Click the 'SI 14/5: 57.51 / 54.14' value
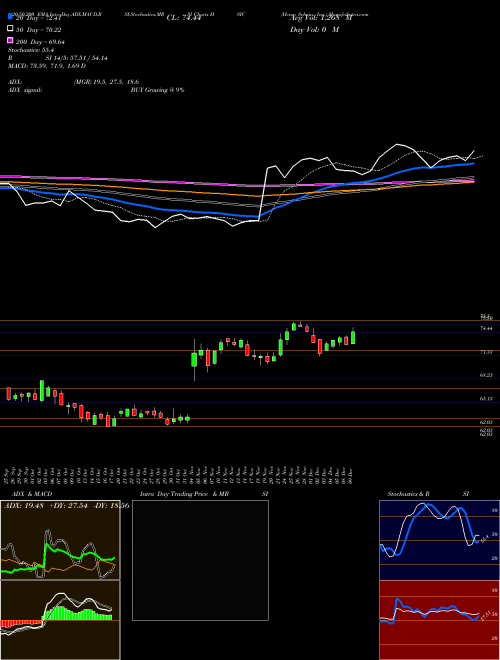This screenshot has width=500, height=660. pos(76,58)
